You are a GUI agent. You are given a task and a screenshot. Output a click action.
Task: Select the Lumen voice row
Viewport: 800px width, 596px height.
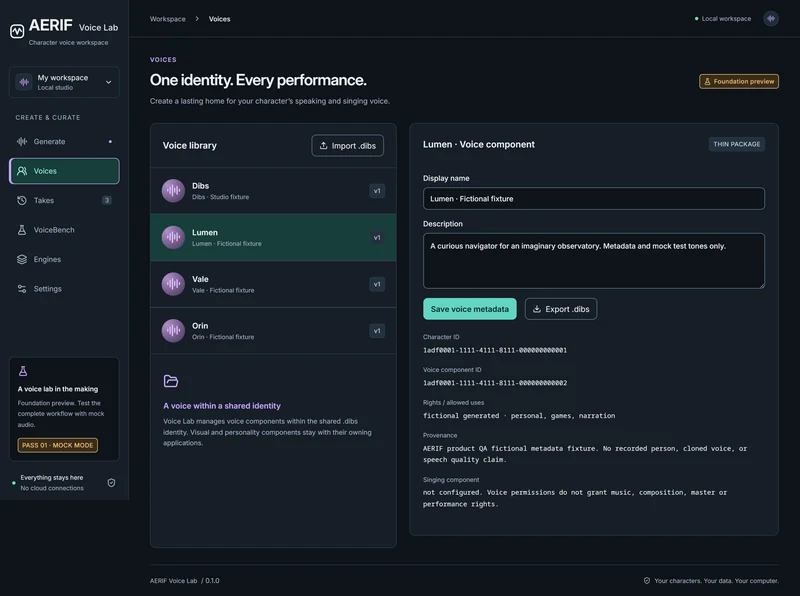click(273, 237)
